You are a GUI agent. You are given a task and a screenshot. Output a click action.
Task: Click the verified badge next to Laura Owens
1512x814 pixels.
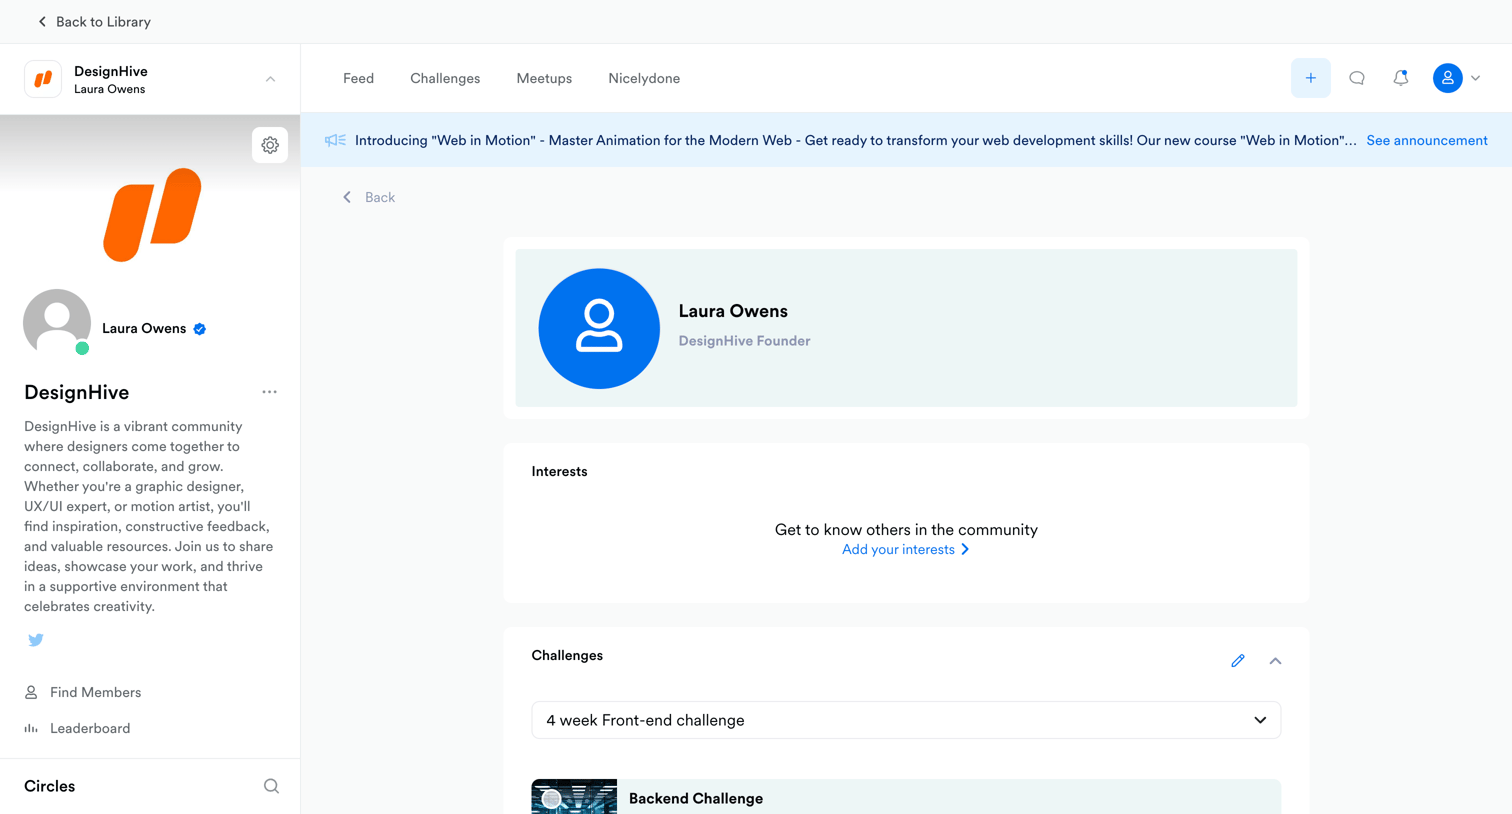200,329
